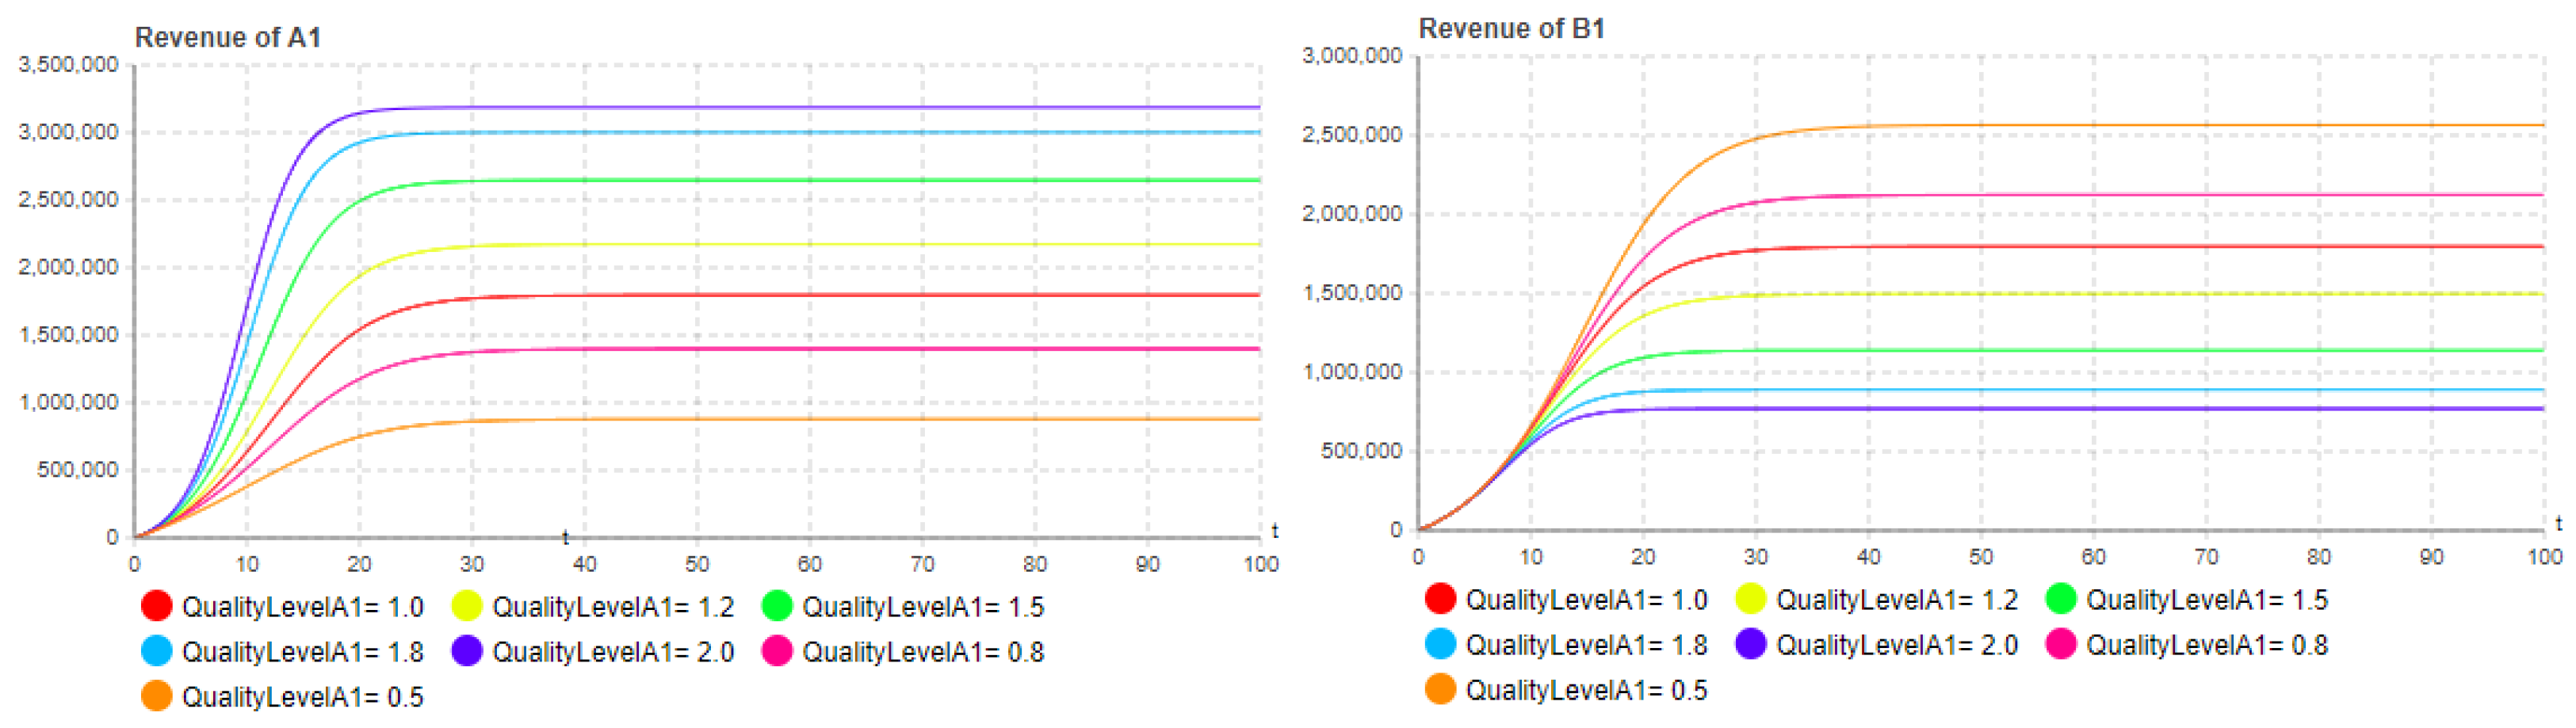Click red QualityLevelA1=1.0 legend dot in A1 chart

click(x=157, y=606)
